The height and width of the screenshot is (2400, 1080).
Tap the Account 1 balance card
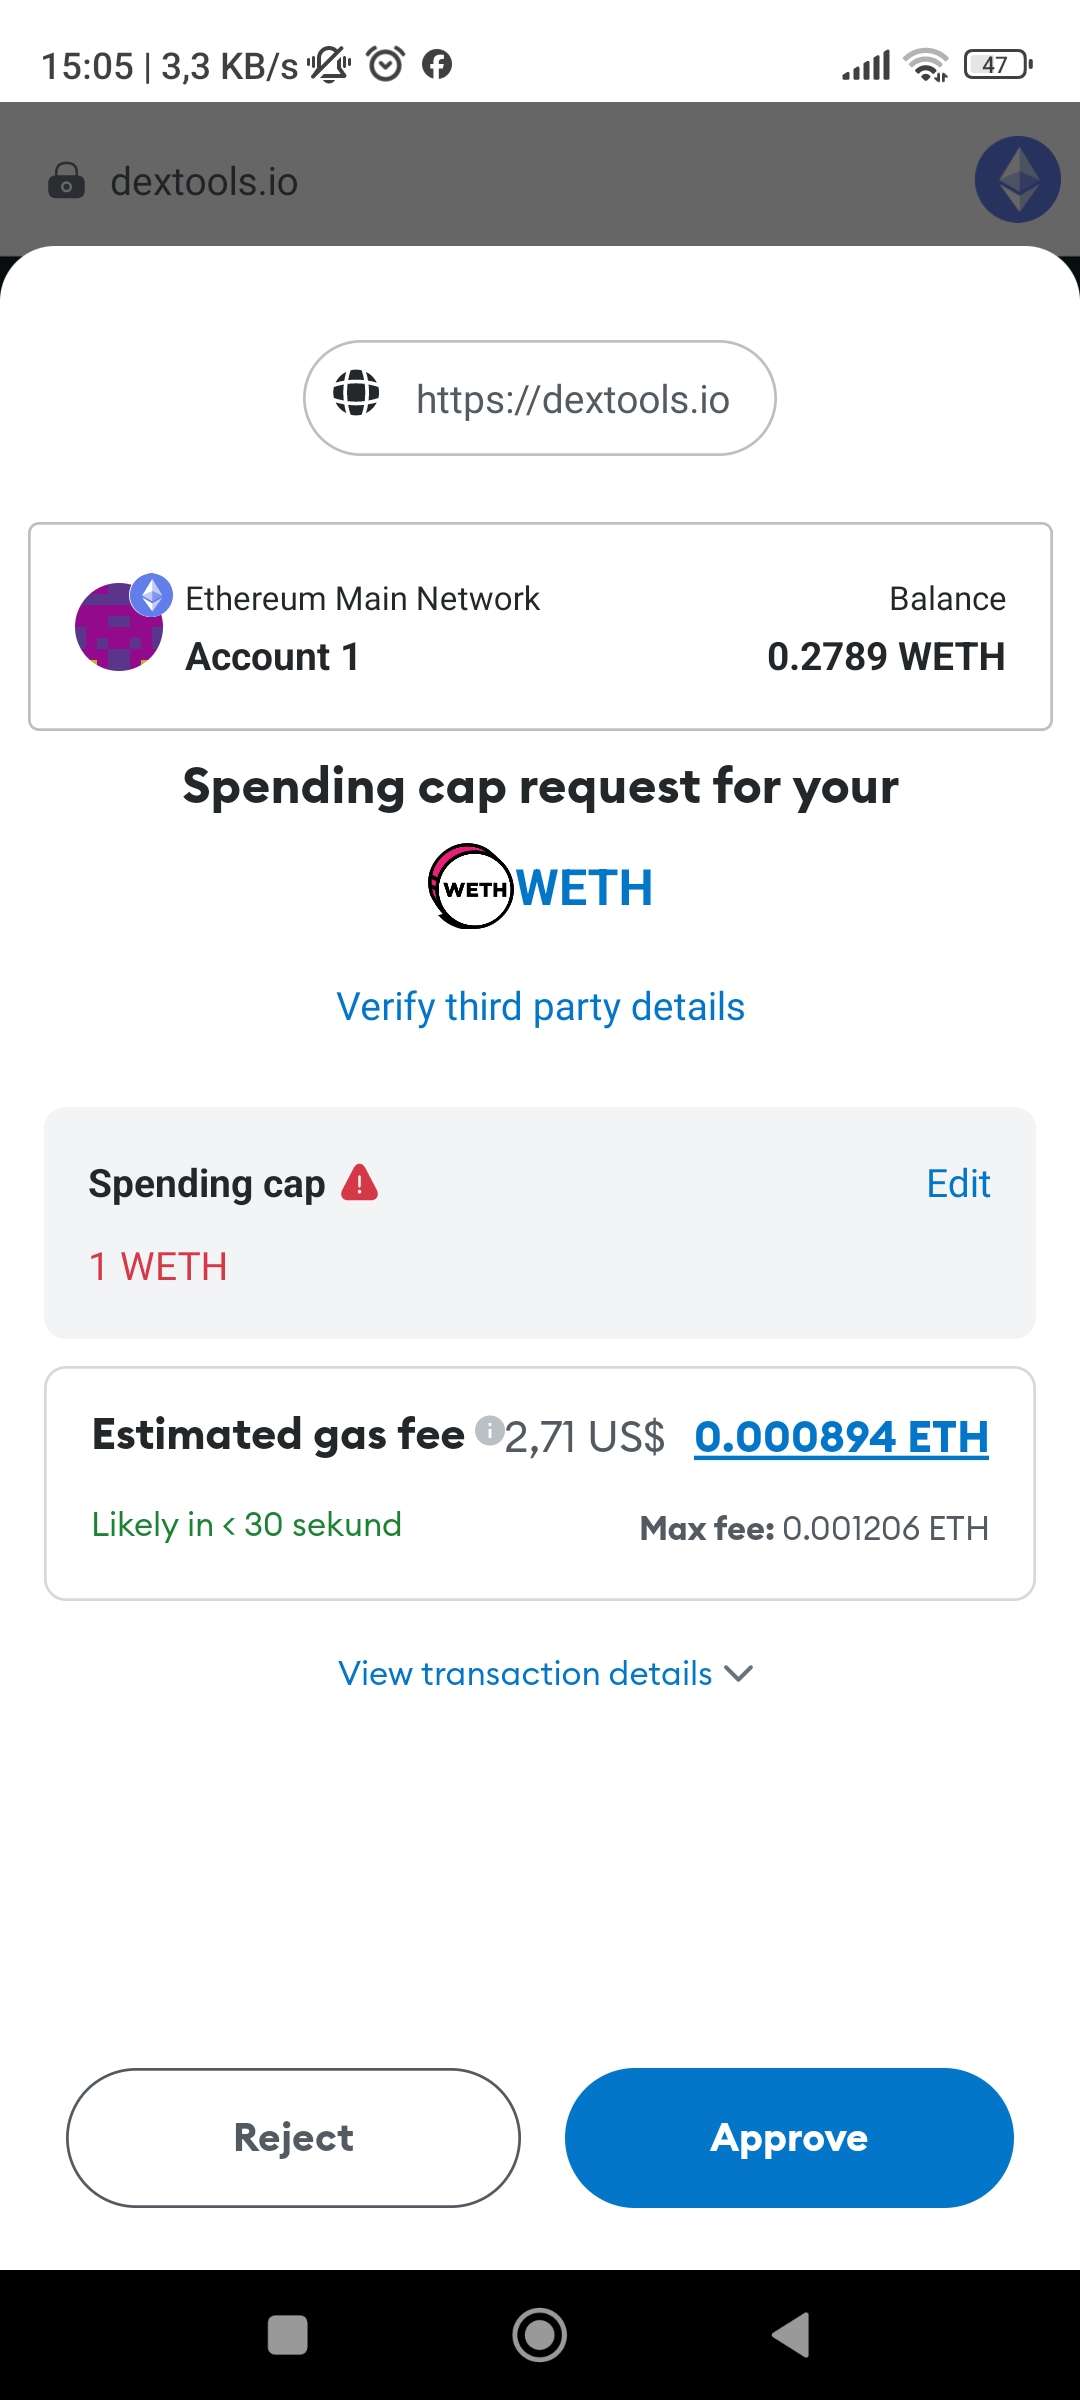point(540,627)
